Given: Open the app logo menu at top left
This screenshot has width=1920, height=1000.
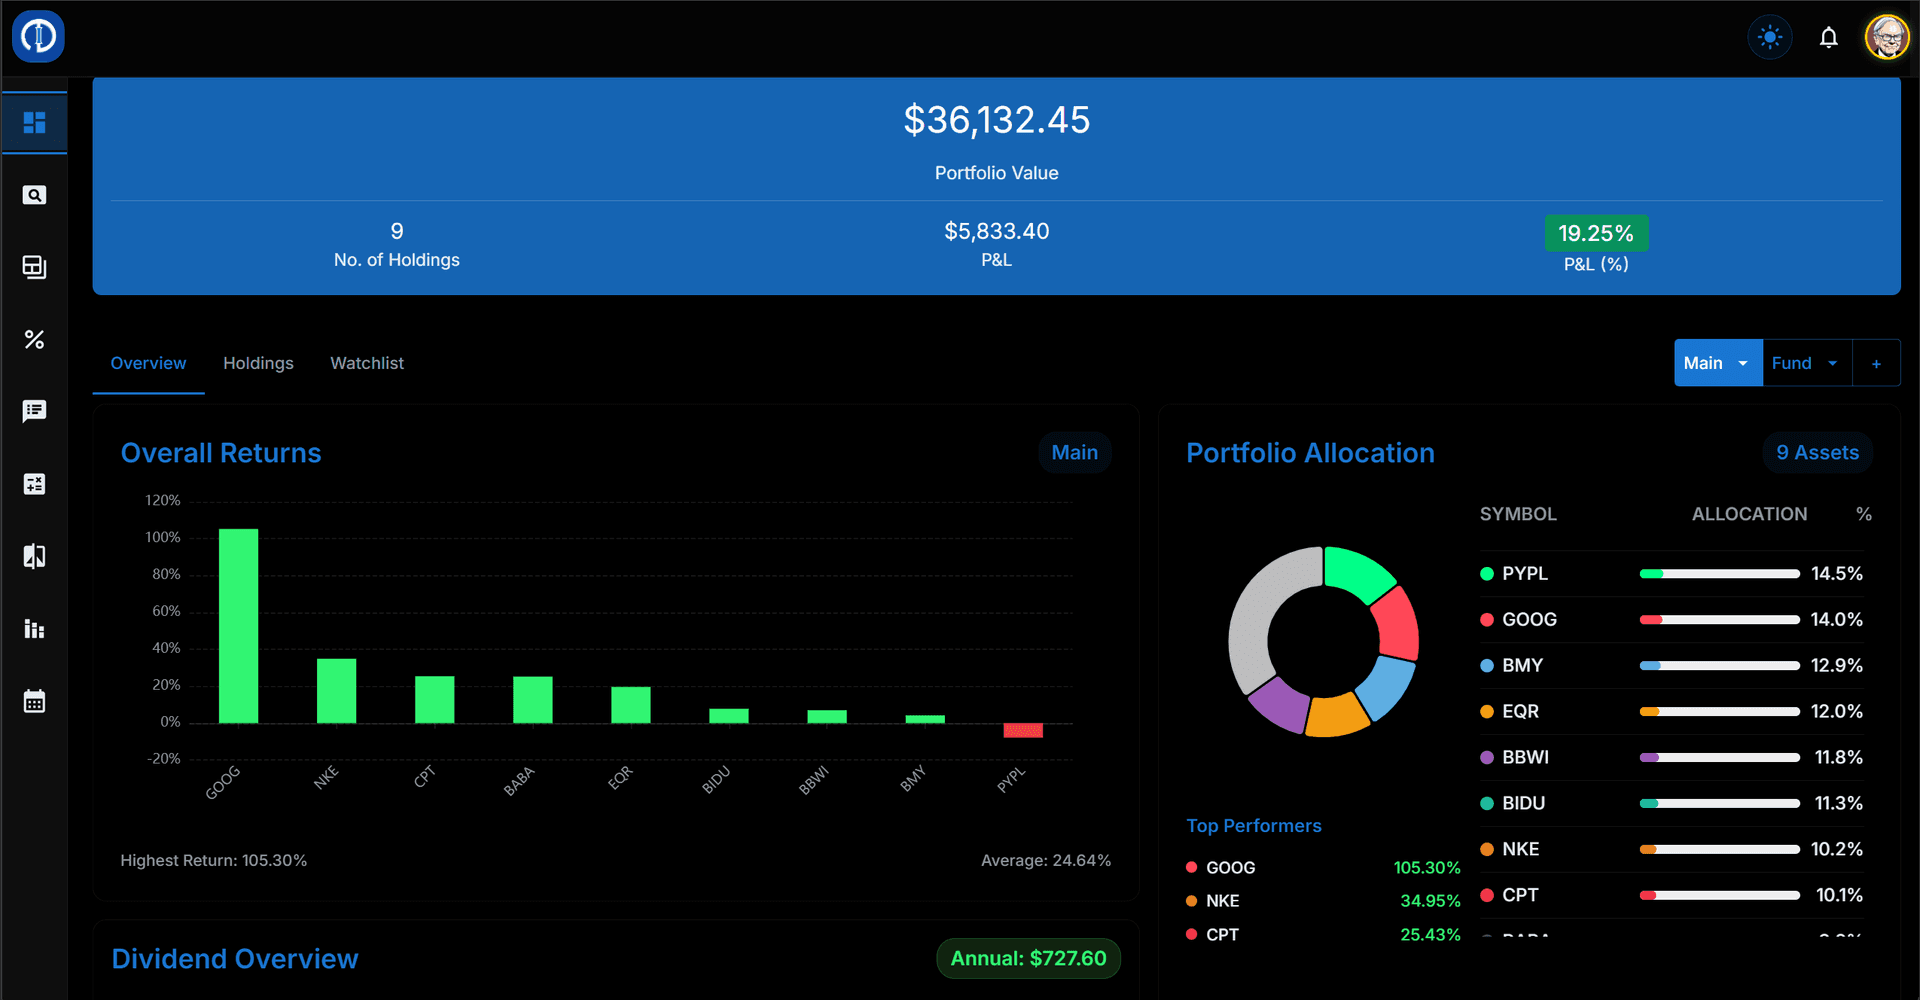Looking at the screenshot, I should pos(37,36).
